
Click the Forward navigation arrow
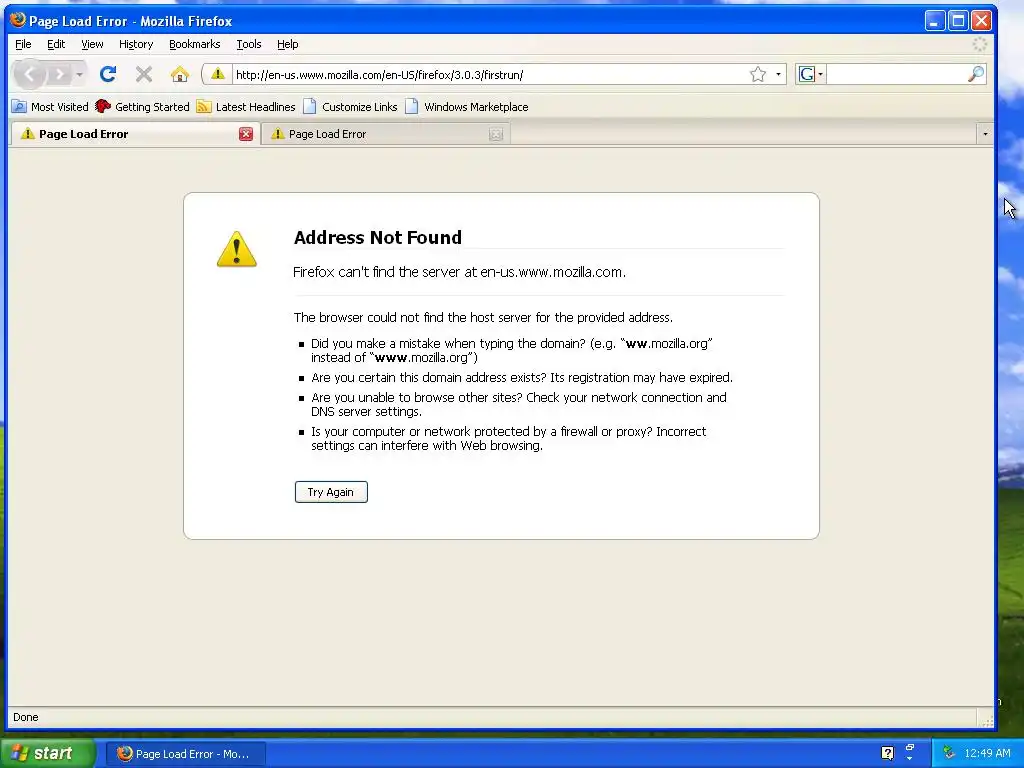[x=60, y=74]
